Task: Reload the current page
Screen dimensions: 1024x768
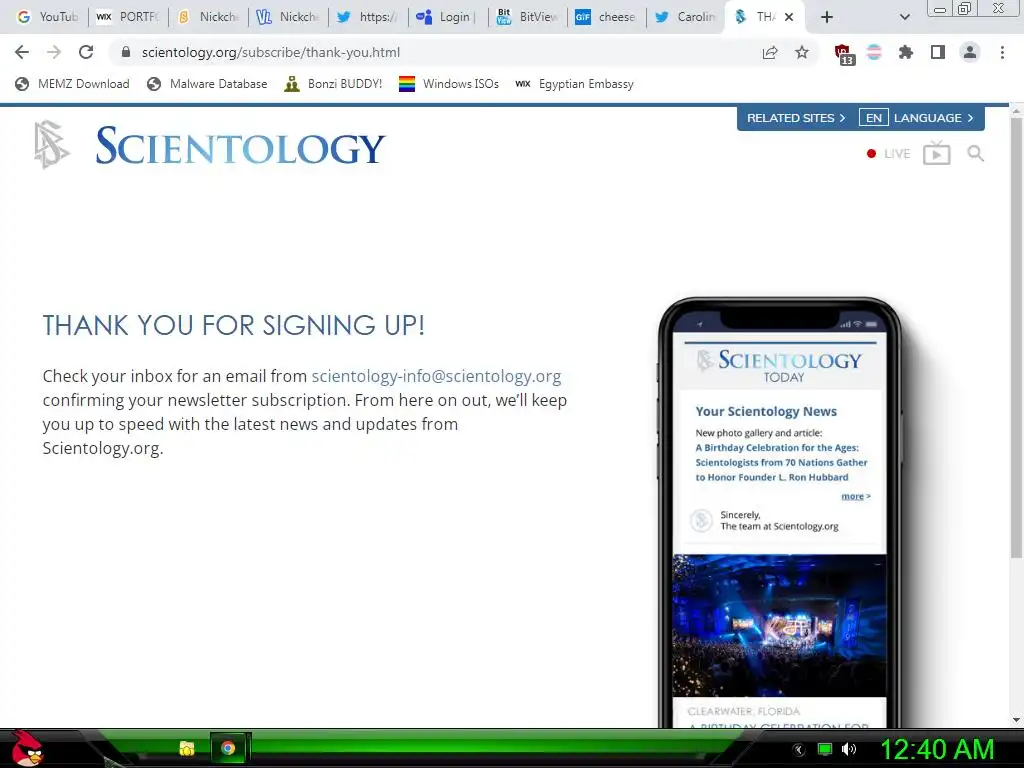Action: tap(86, 52)
